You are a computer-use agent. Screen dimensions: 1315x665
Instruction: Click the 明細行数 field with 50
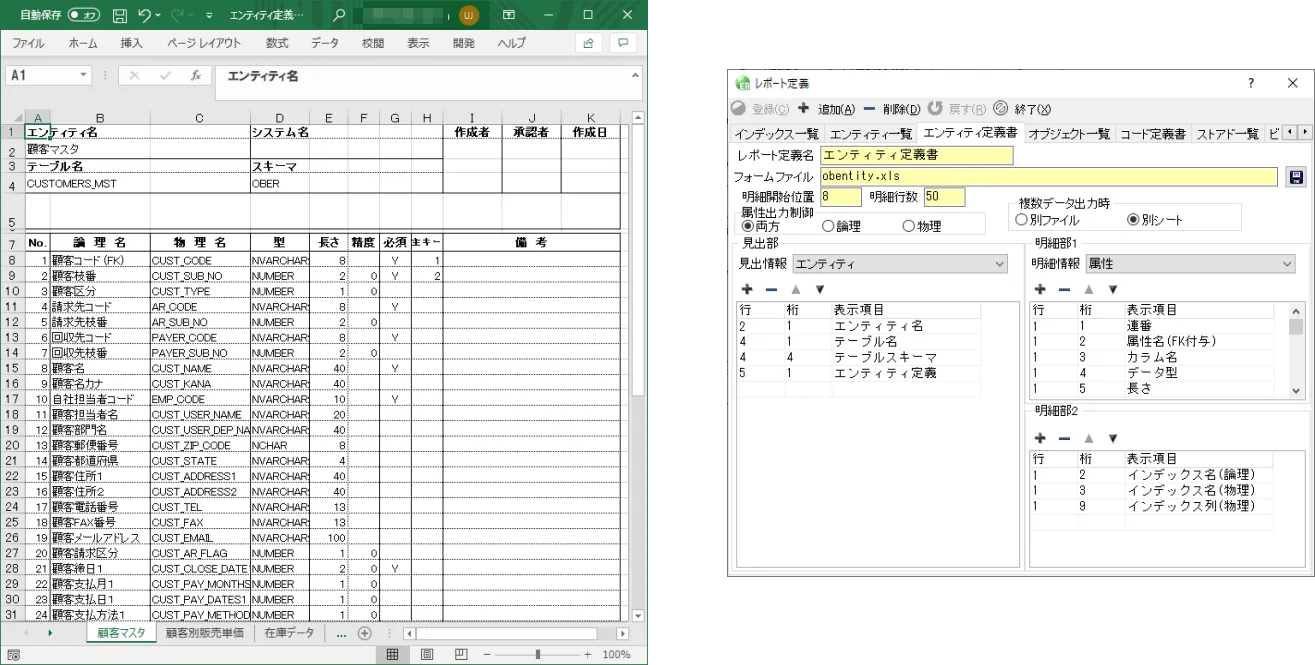(x=945, y=197)
